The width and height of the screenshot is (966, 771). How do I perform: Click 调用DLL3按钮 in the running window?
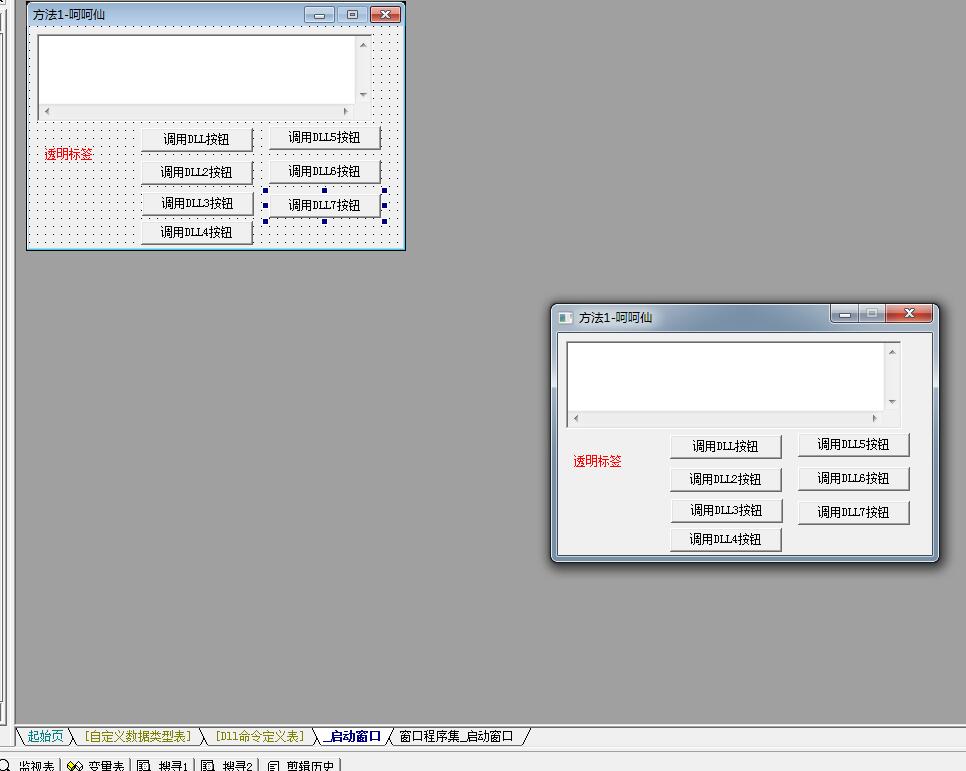pos(726,510)
